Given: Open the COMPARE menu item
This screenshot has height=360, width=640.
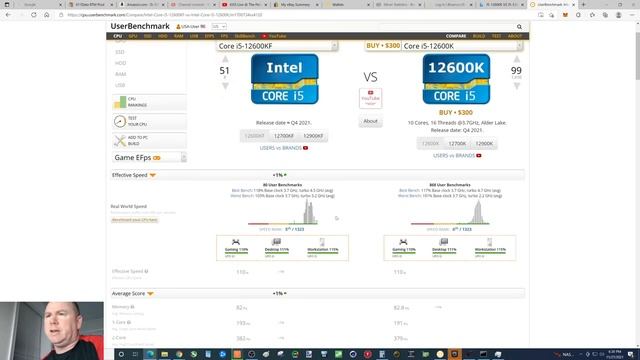Looking at the screenshot, I should tap(456, 36).
